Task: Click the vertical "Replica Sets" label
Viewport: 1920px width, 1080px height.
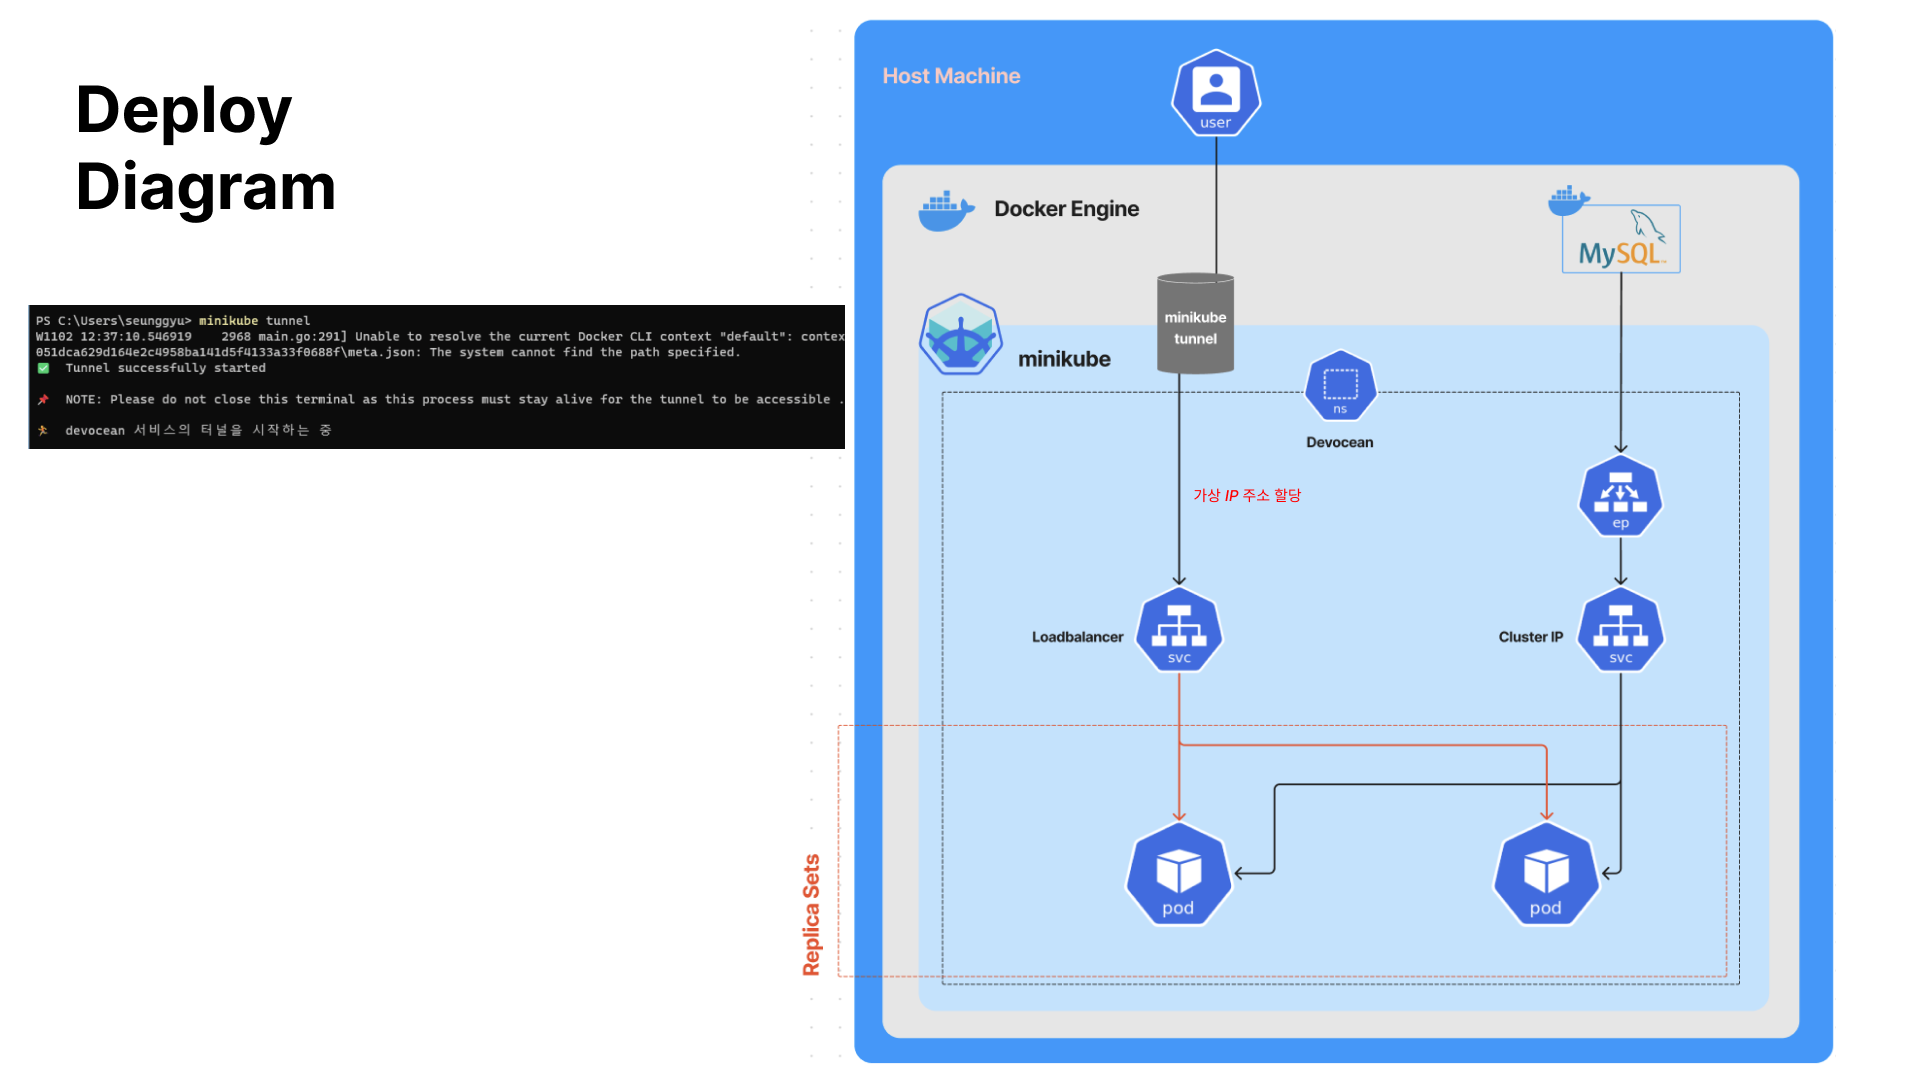Action: tap(811, 914)
